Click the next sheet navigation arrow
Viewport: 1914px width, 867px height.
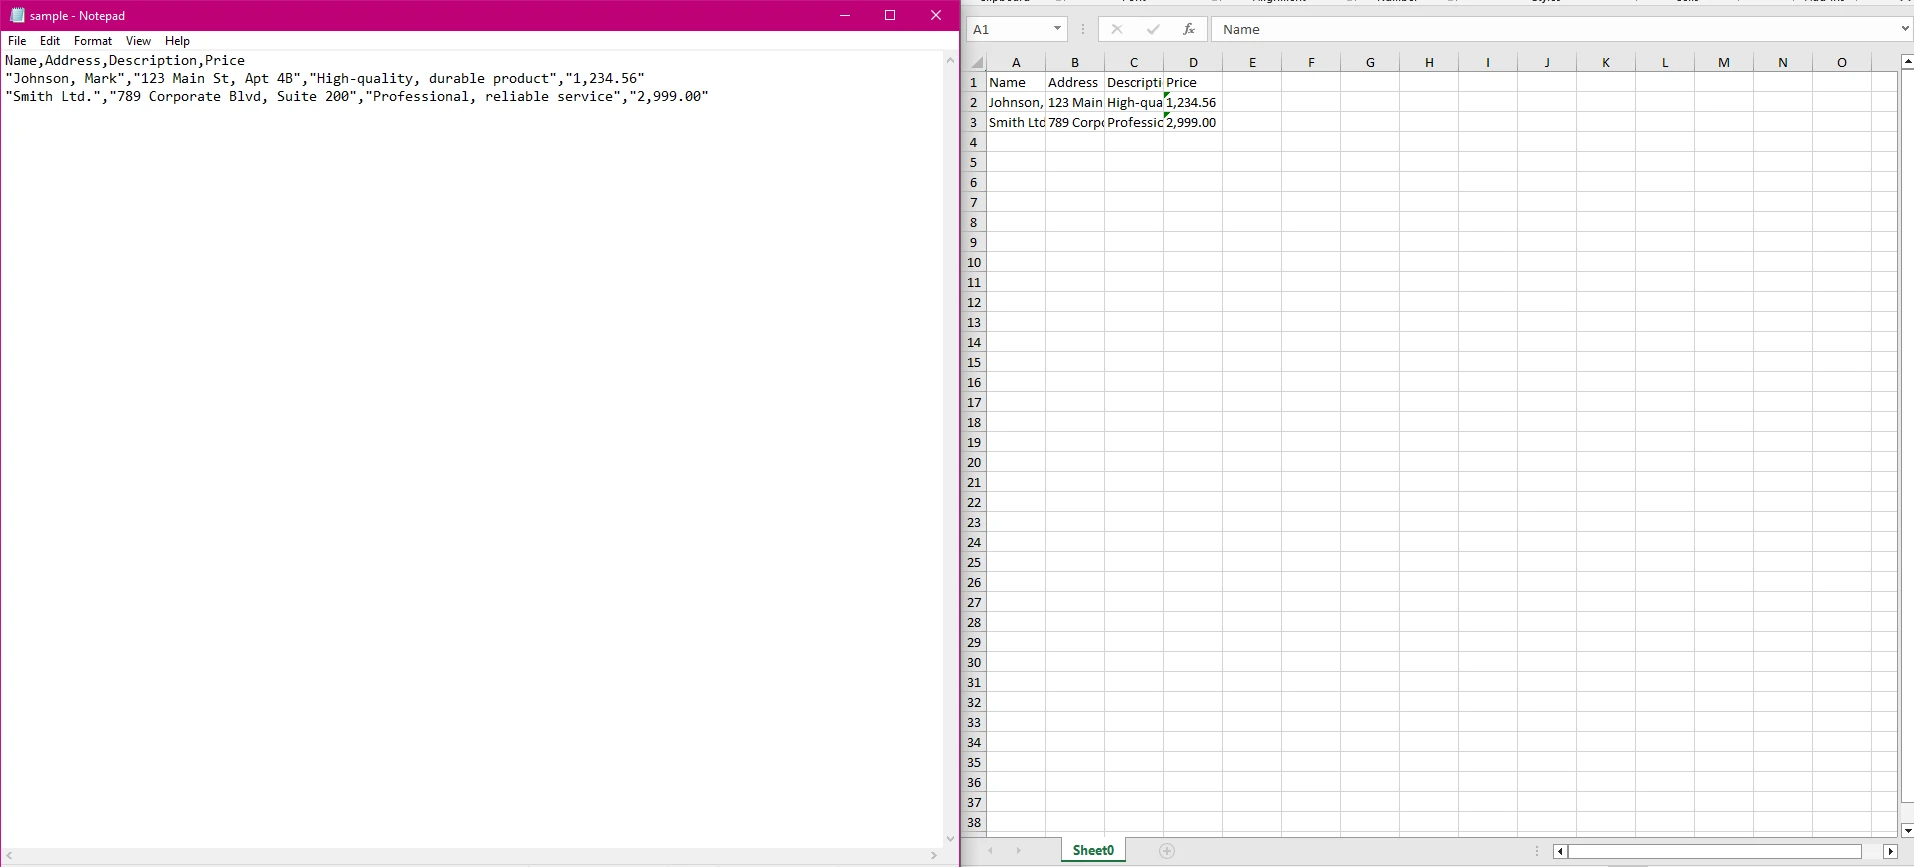[x=1018, y=851]
